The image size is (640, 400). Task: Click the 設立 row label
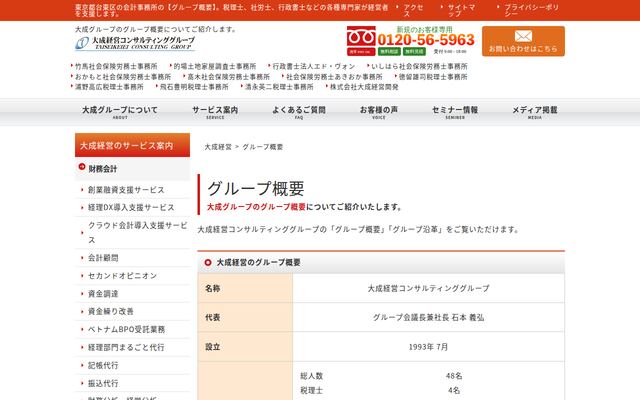tap(245, 347)
